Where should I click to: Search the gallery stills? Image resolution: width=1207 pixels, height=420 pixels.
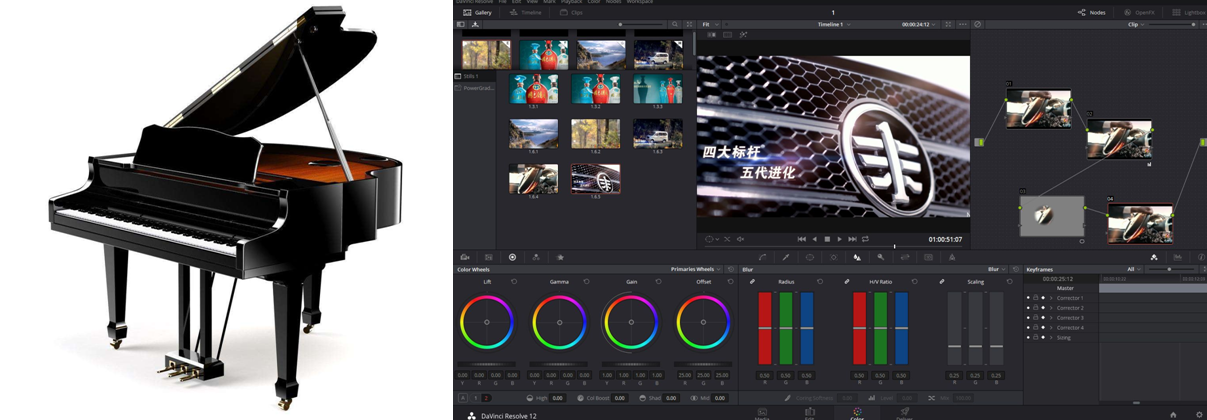click(x=675, y=24)
